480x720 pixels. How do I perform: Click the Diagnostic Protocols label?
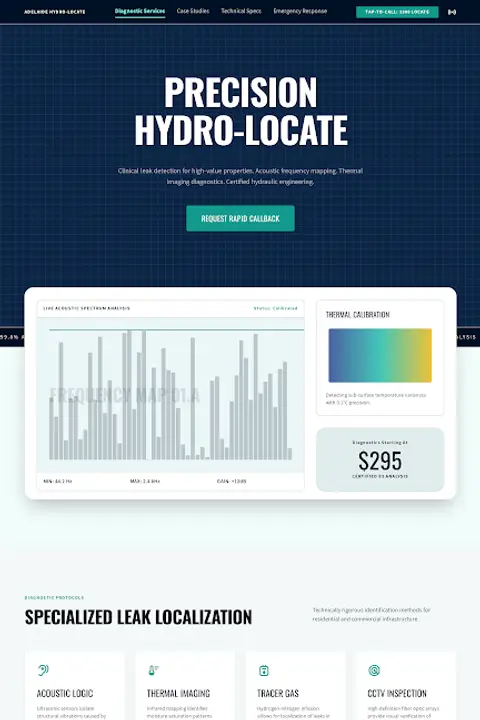coord(54,597)
